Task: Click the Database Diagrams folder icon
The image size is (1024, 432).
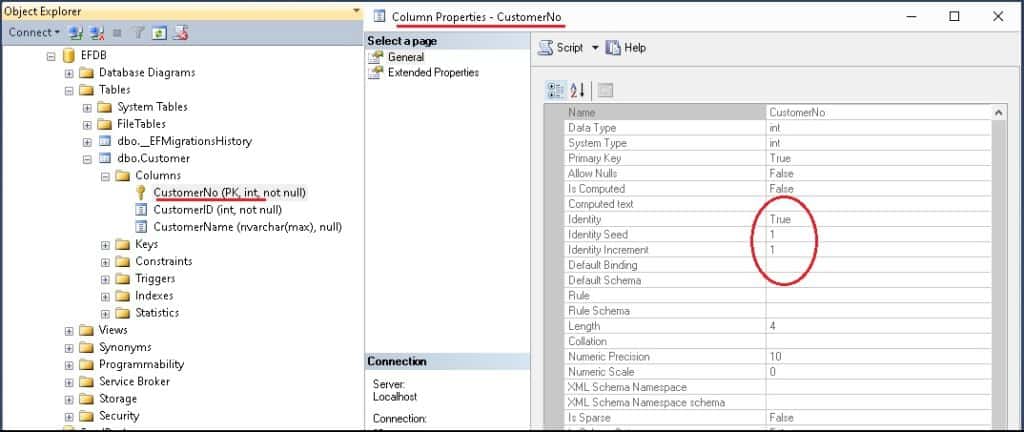Action: (86, 72)
